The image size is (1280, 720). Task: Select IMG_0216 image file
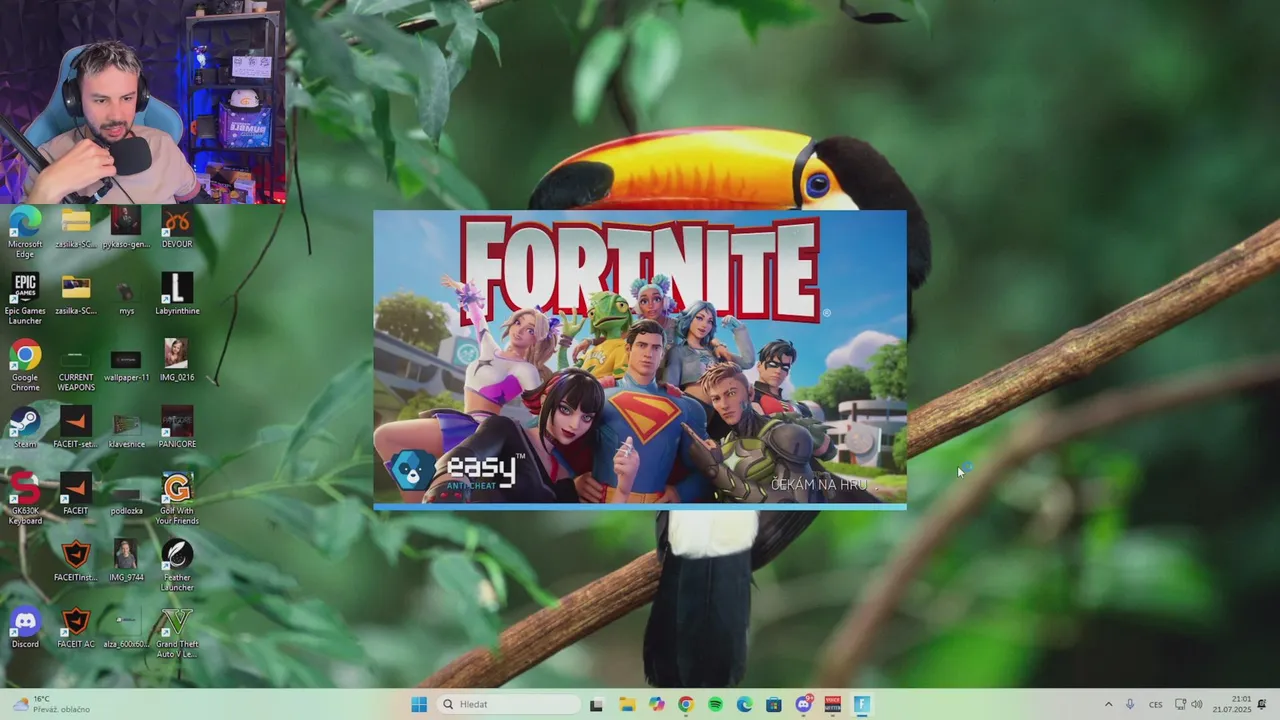coord(177,361)
